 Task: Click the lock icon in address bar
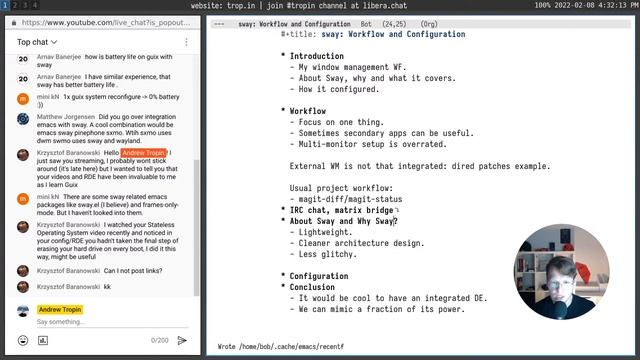coord(14,23)
